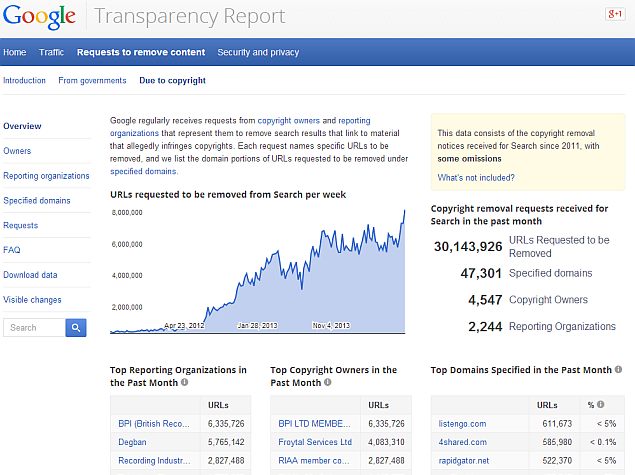Image resolution: width=635 pixels, height=475 pixels.
Task: Click the Nov 4, 2013 chart label
Action: (x=331, y=325)
